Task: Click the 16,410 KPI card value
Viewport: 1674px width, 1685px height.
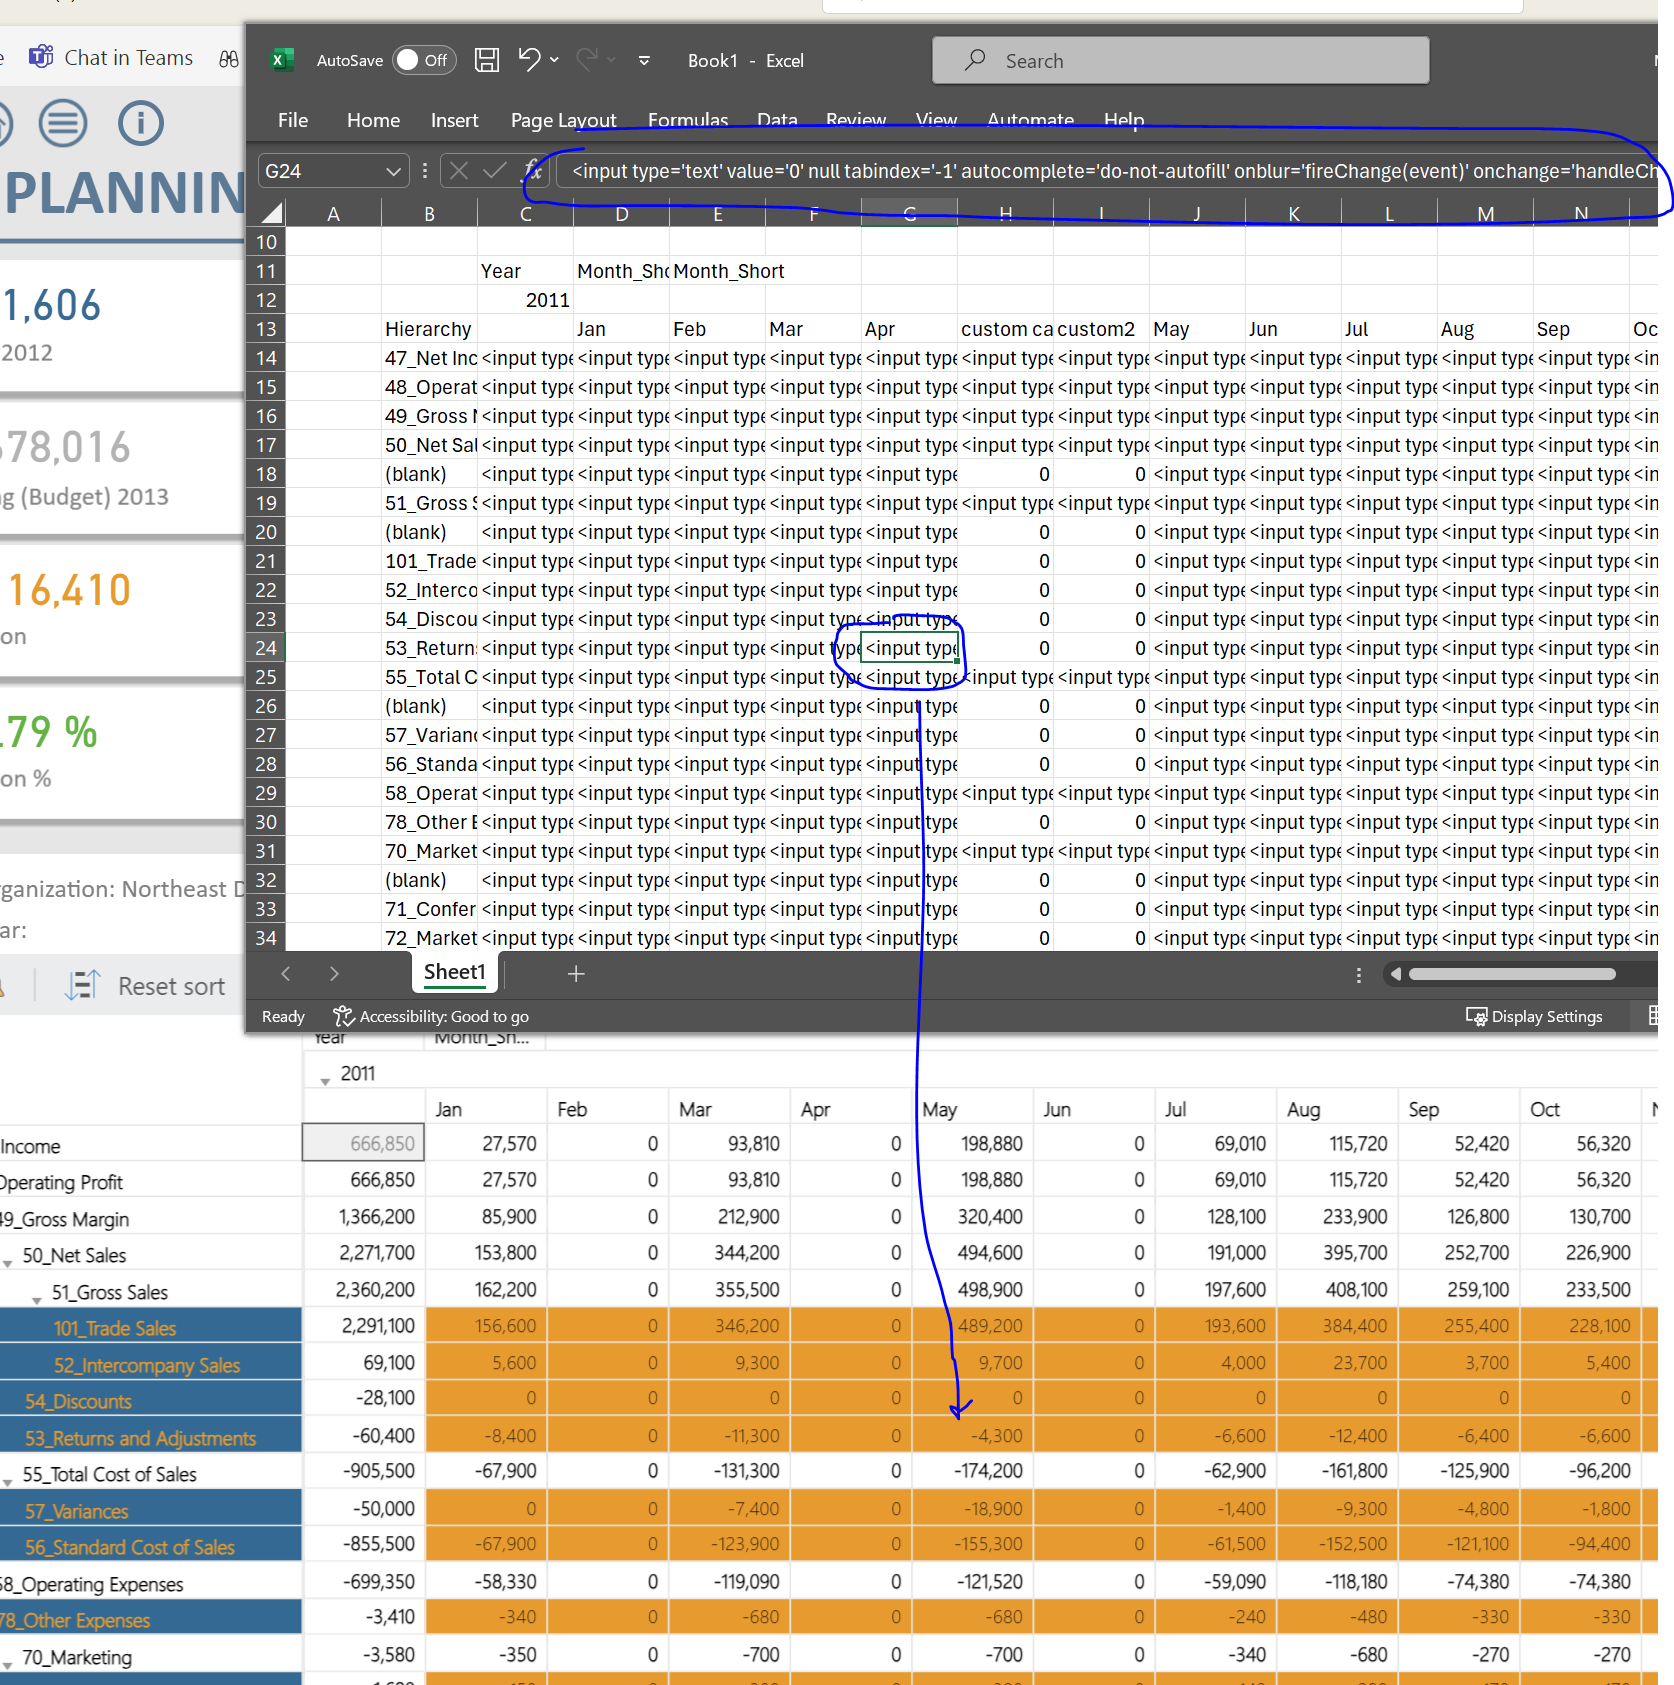Action: pos(70,590)
